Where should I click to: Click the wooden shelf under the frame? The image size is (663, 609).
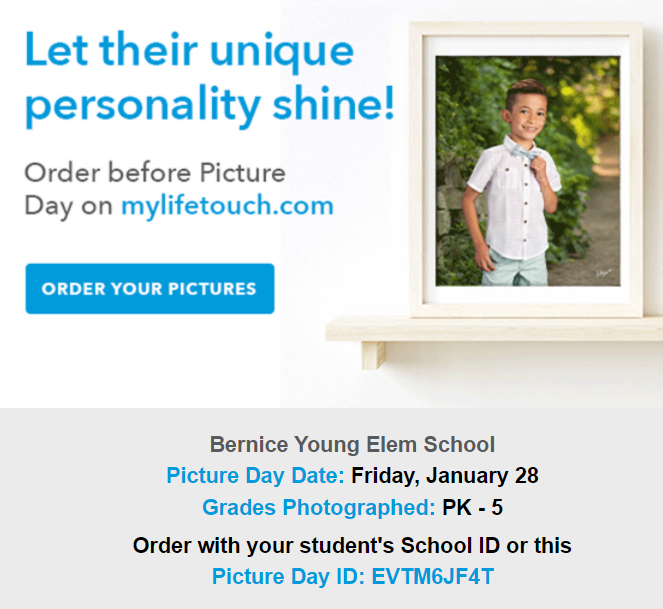tap(494, 329)
